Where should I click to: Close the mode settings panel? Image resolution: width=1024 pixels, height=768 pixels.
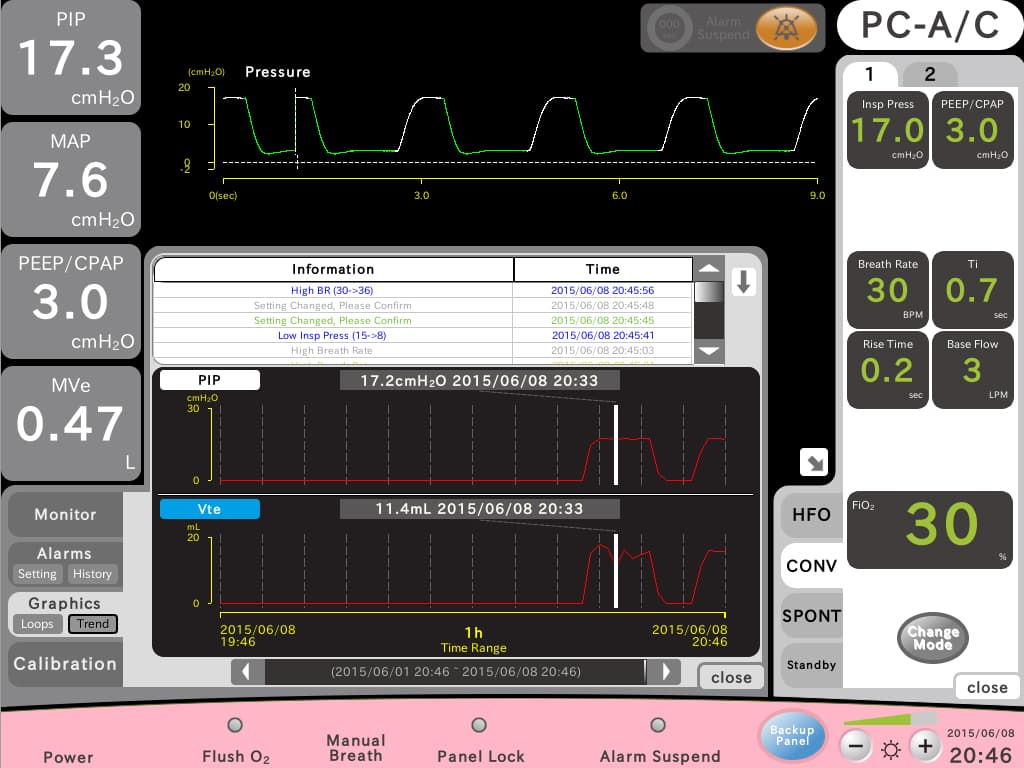pyautogui.click(x=987, y=687)
